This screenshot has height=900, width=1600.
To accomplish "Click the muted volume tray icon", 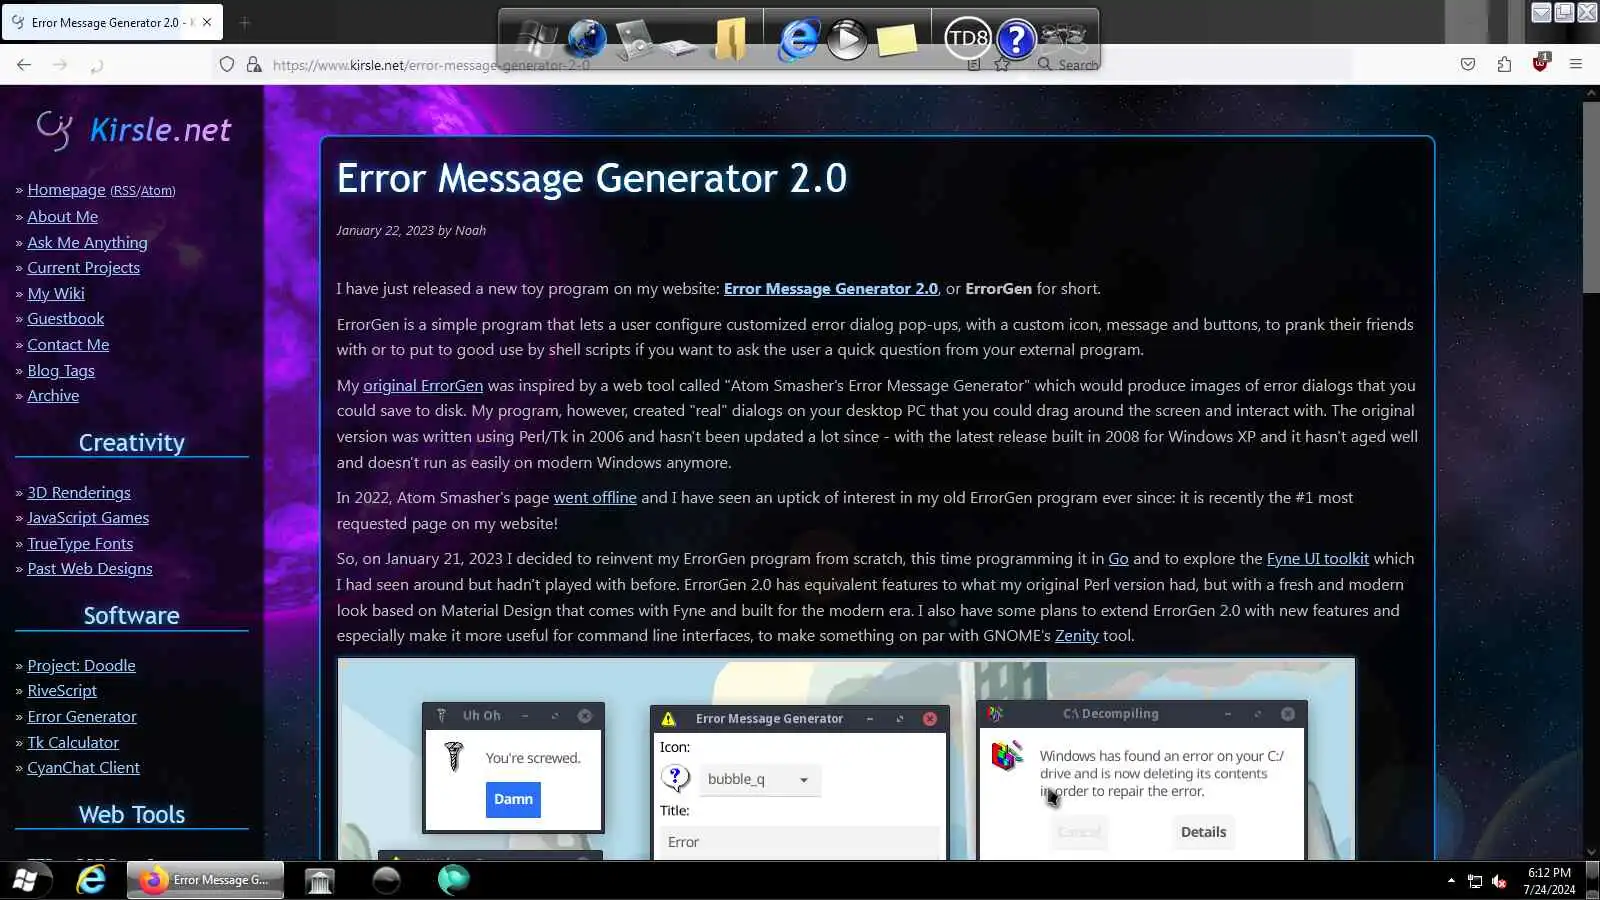I will (1499, 881).
